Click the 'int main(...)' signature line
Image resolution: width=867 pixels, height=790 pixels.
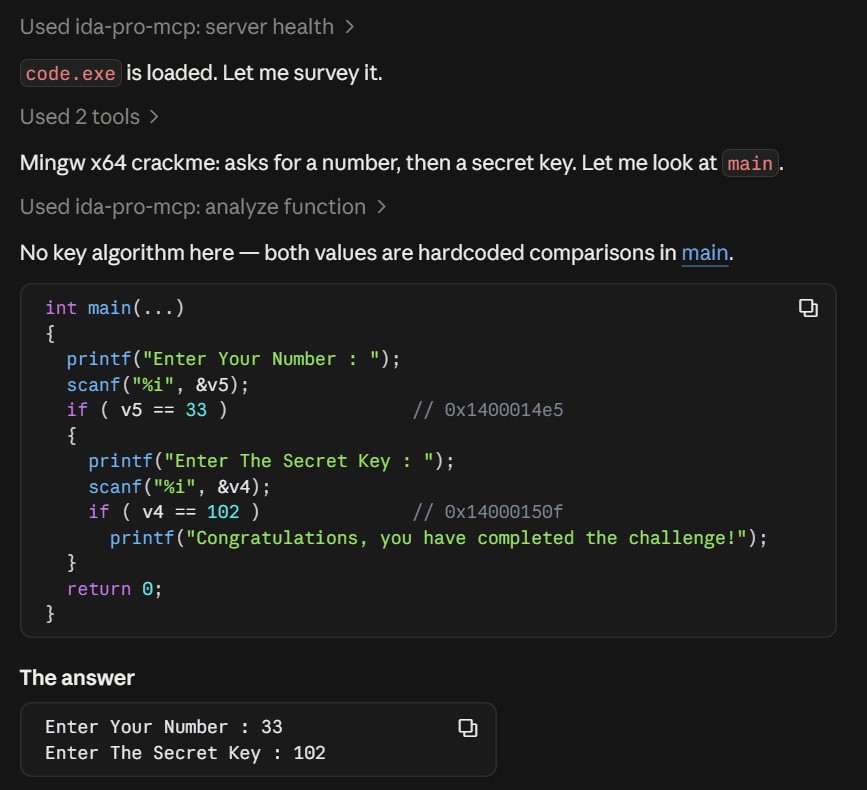[114, 308]
